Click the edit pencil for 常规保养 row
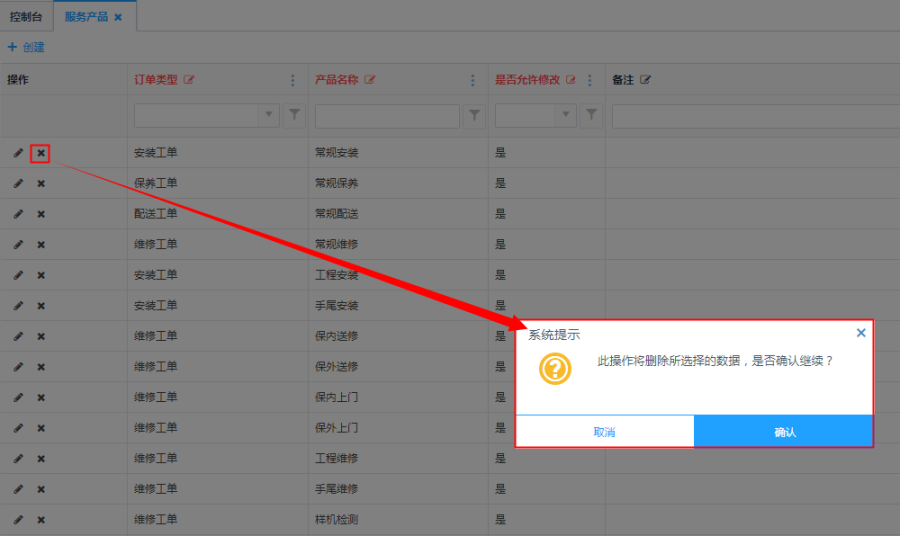This screenshot has height=536, width=900. click(17, 184)
